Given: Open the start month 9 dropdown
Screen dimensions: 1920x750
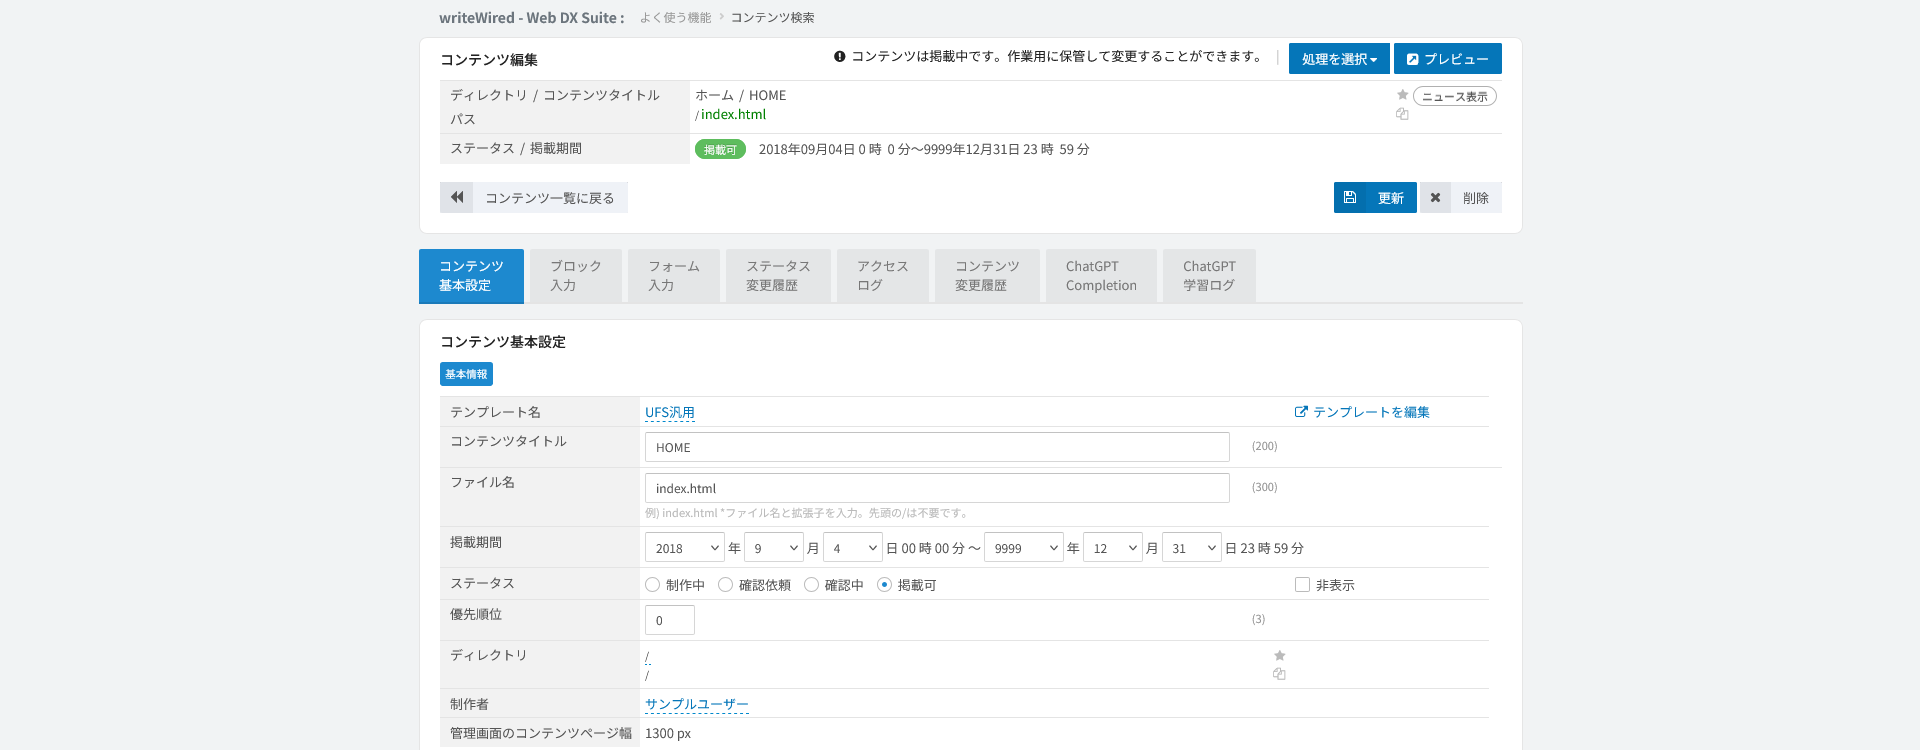Looking at the screenshot, I should coord(774,548).
